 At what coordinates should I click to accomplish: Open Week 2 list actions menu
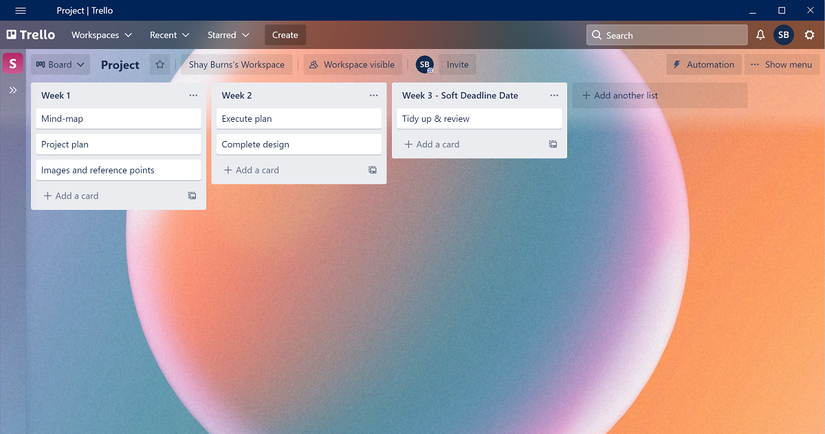[x=374, y=95]
